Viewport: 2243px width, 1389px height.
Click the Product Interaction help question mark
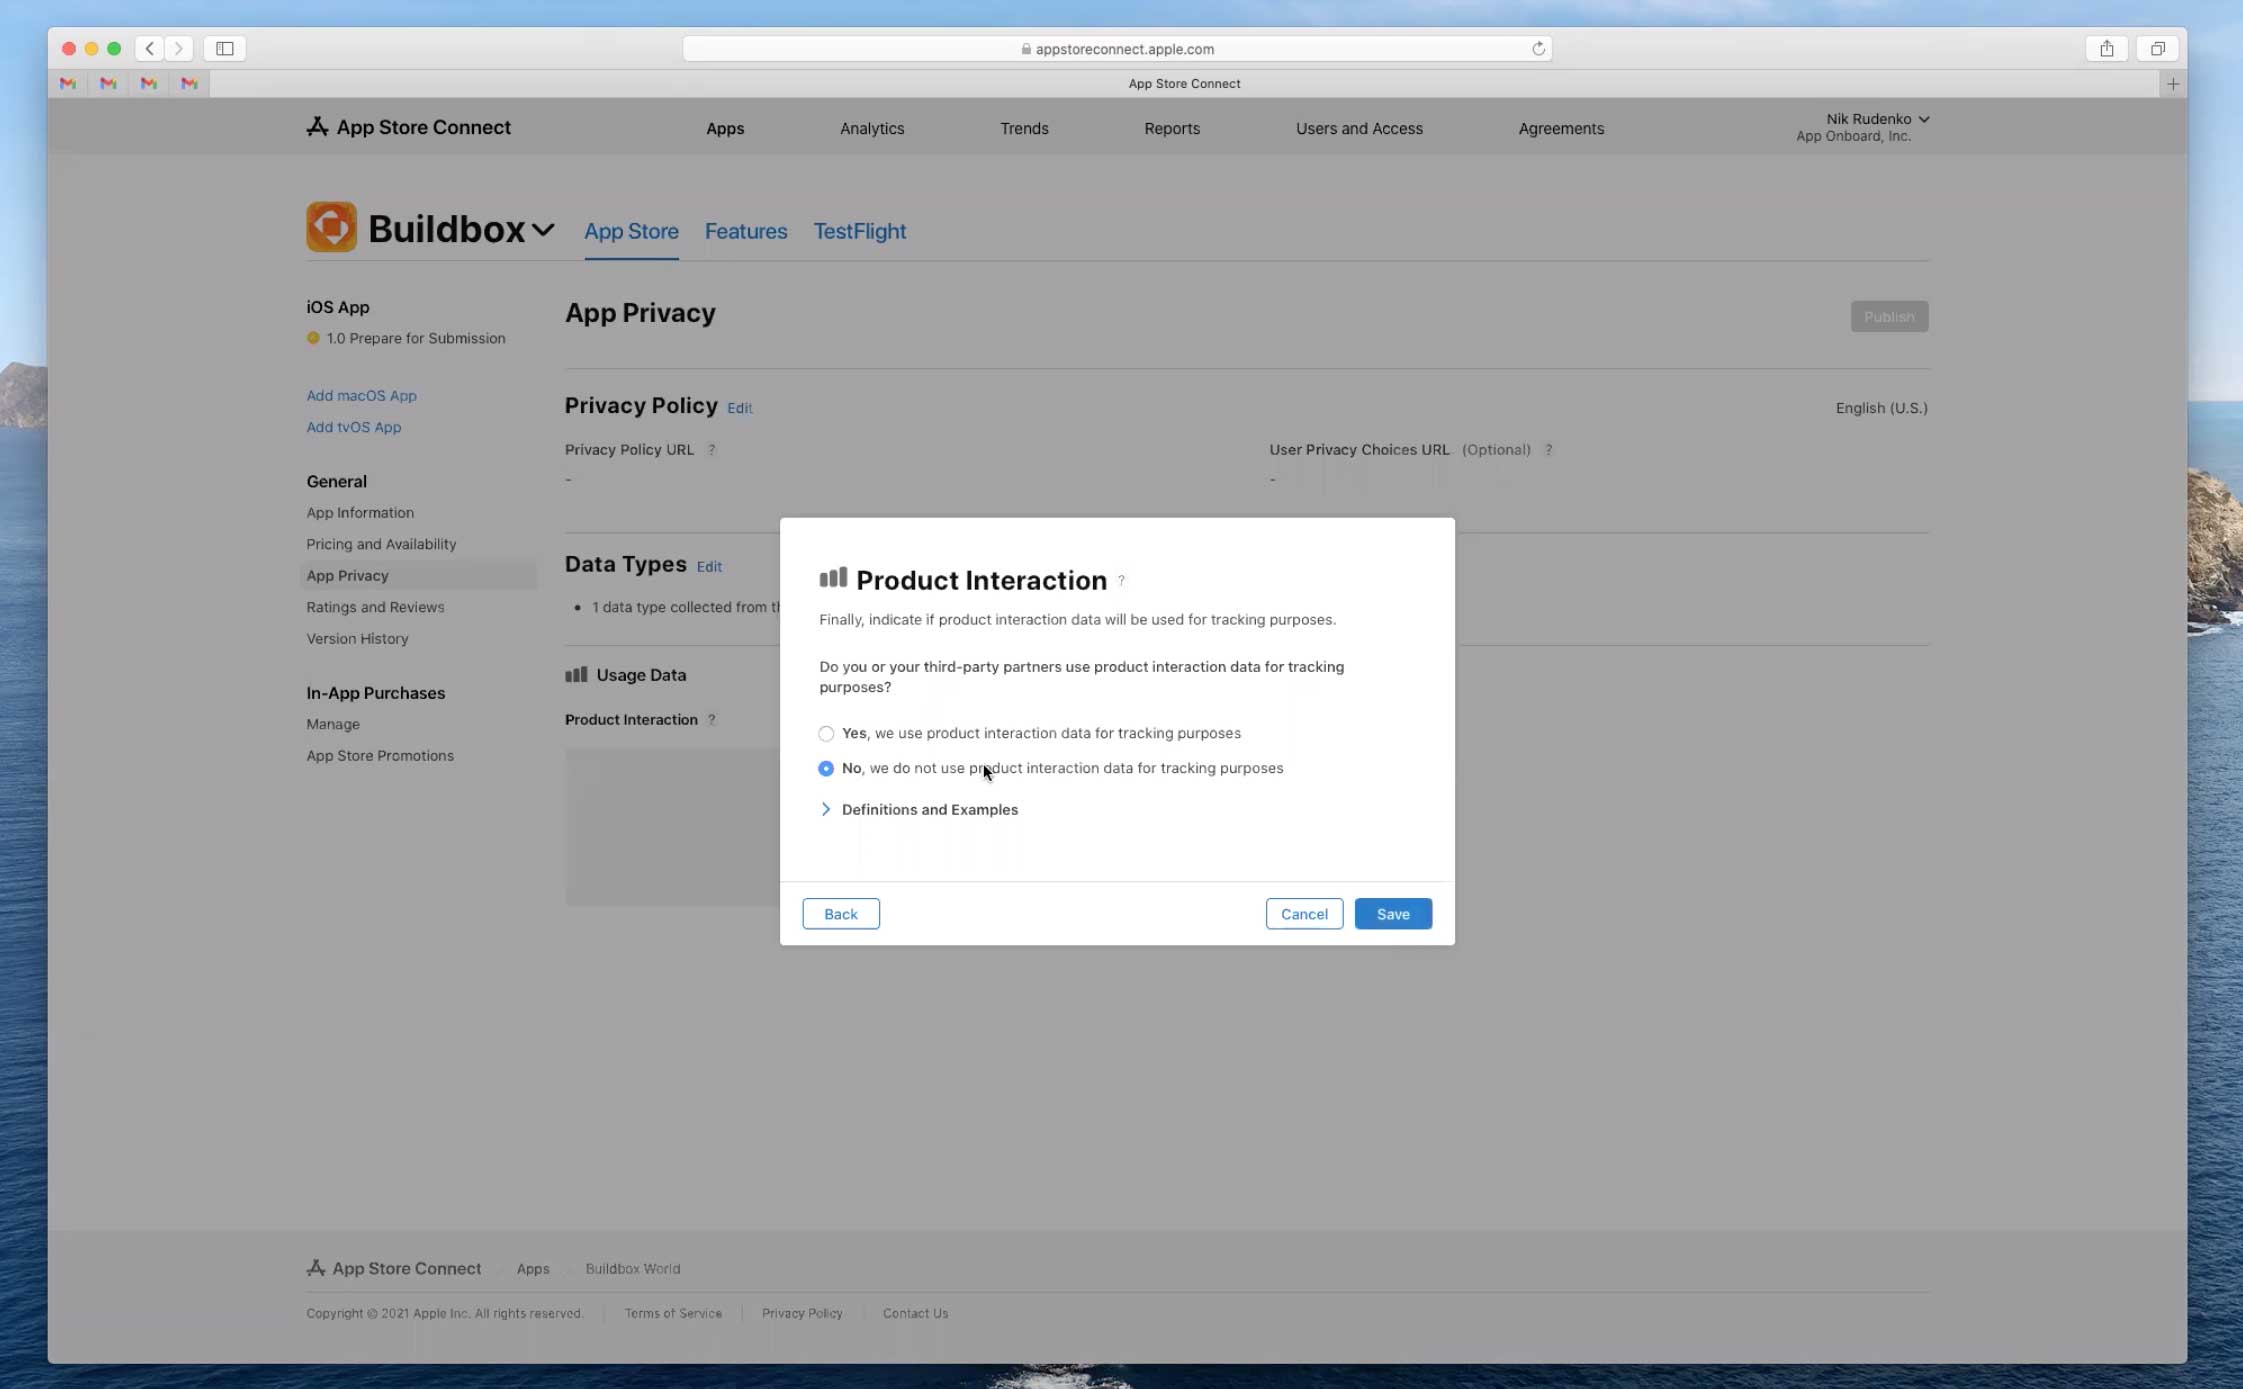click(1121, 581)
